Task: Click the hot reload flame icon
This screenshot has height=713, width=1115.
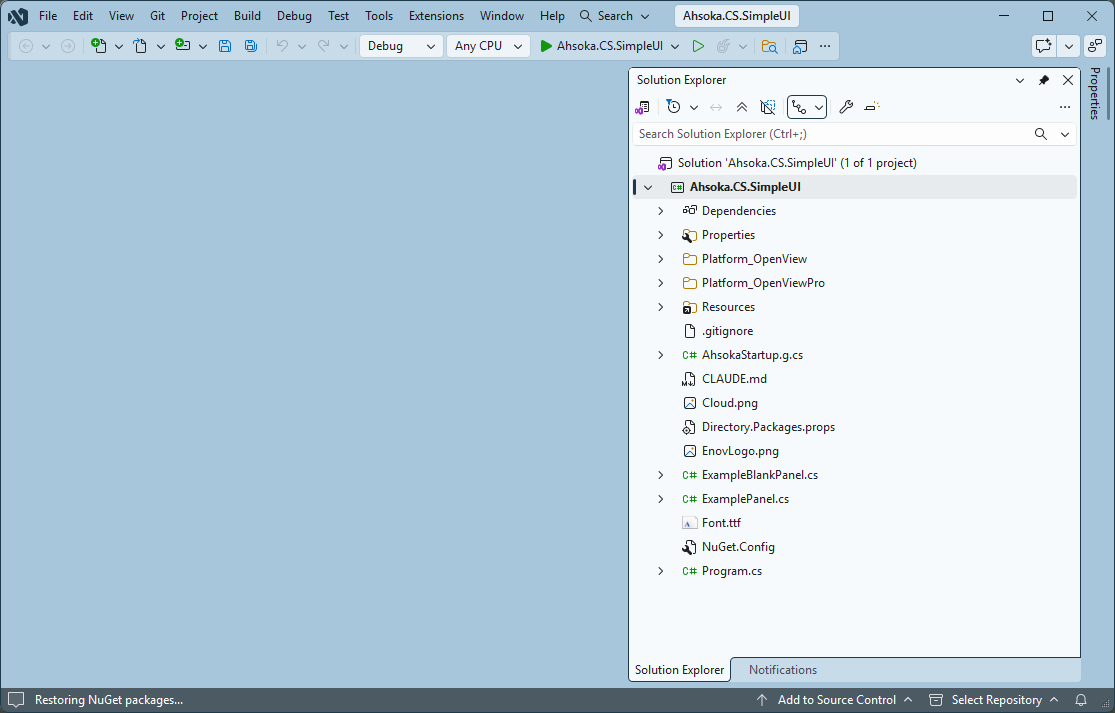Action: [x=723, y=46]
